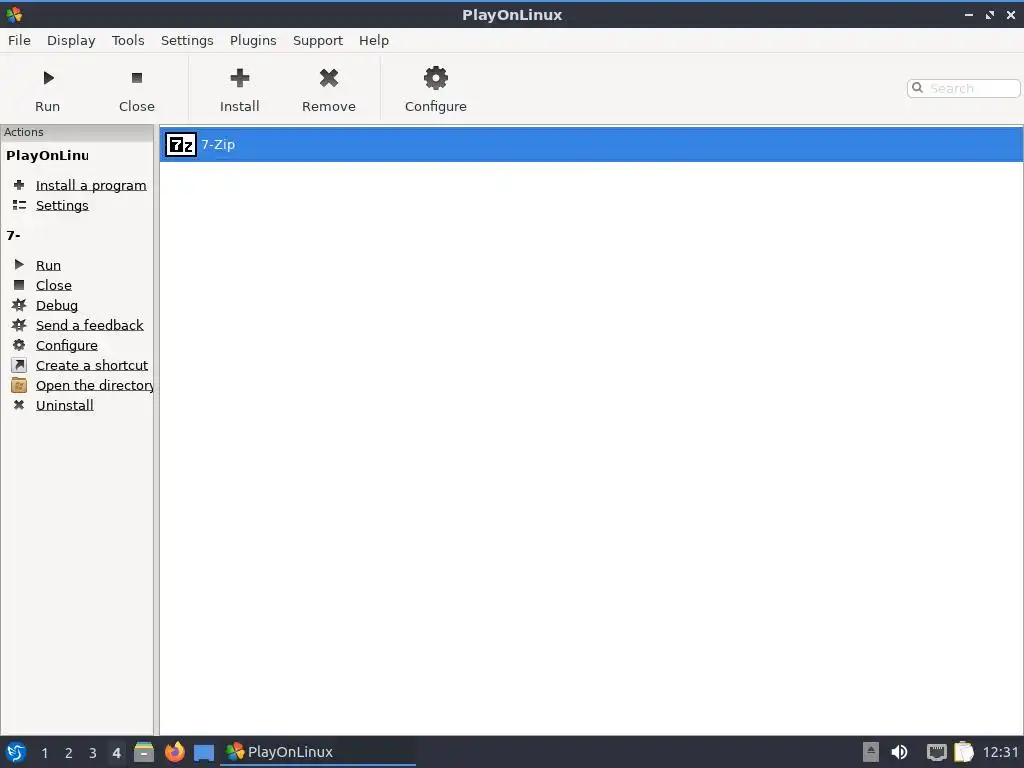Click the clipboard tray icon
This screenshot has height=768, width=1024.
coord(964,752)
